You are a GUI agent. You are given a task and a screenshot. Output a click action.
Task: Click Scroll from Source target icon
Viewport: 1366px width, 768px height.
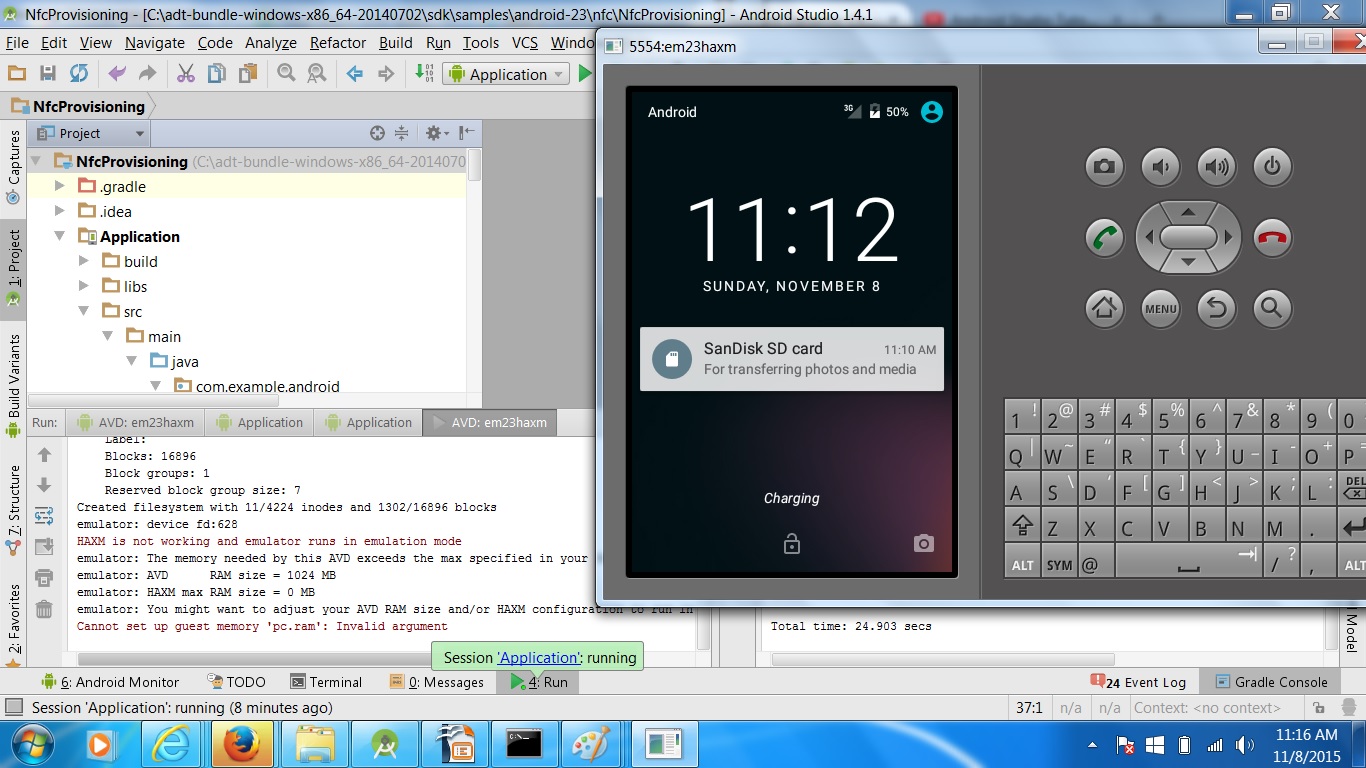377,133
